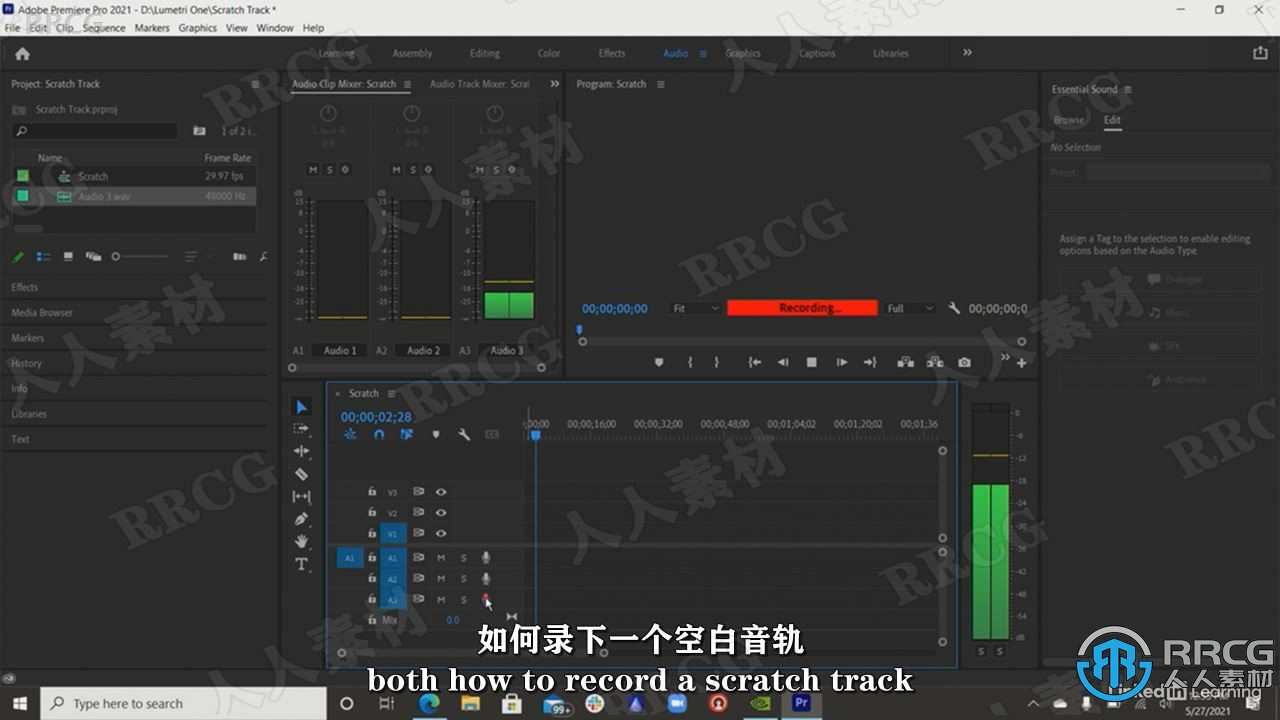Select the Slip tool
This screenshot has width=1280, height=720.
pyautogui.click(x=301, y=496)
